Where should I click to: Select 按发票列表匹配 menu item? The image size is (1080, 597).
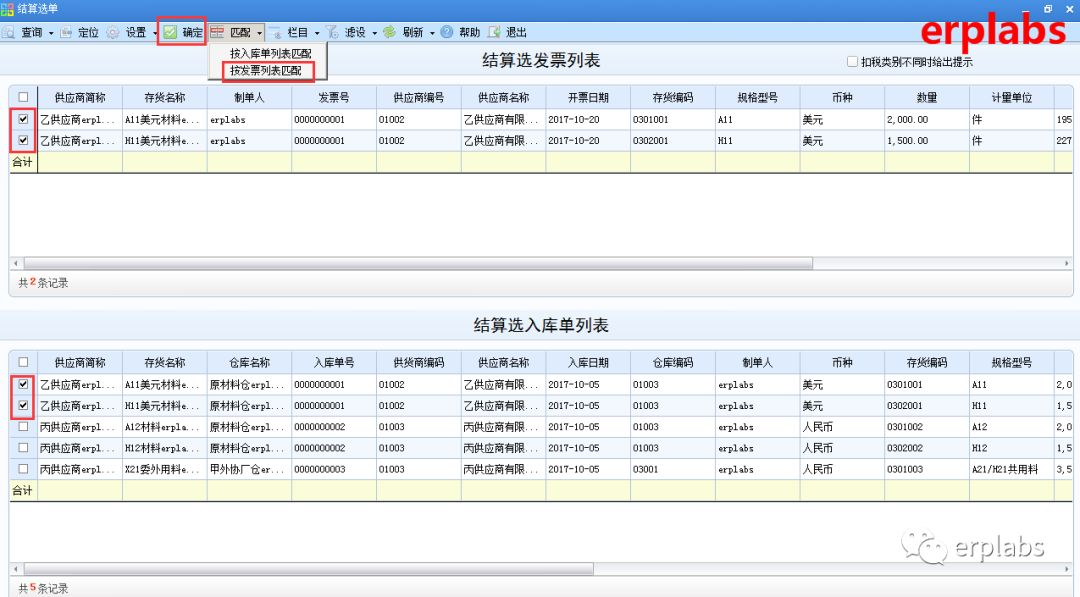click(266, 70)
